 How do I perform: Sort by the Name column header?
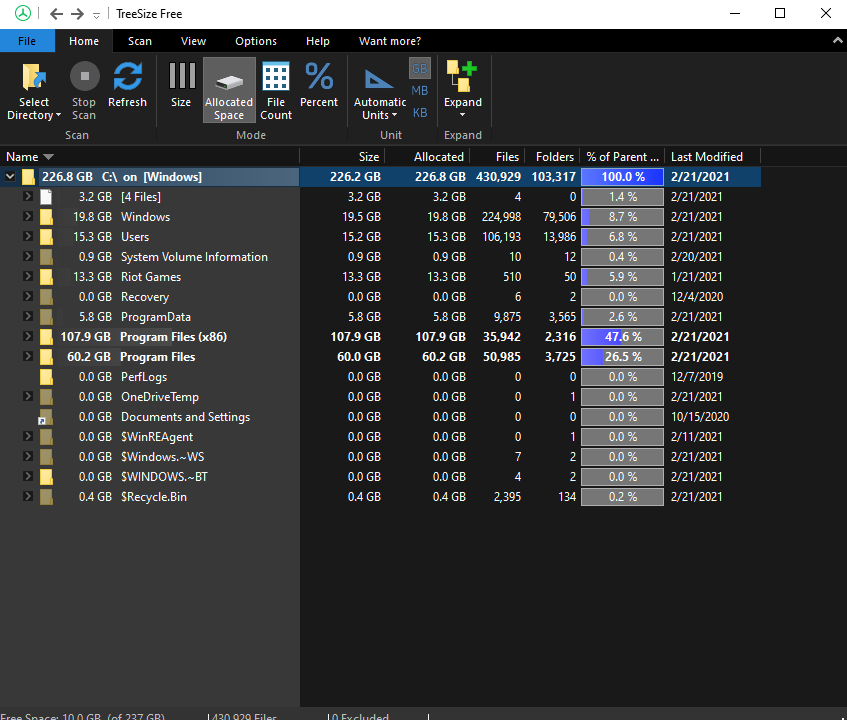click(150, 157)
